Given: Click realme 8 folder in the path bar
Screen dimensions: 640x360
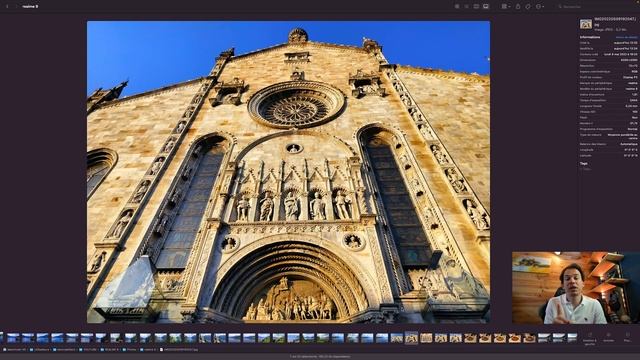Looking at the screenshot, I should click(x=149, y=350).
